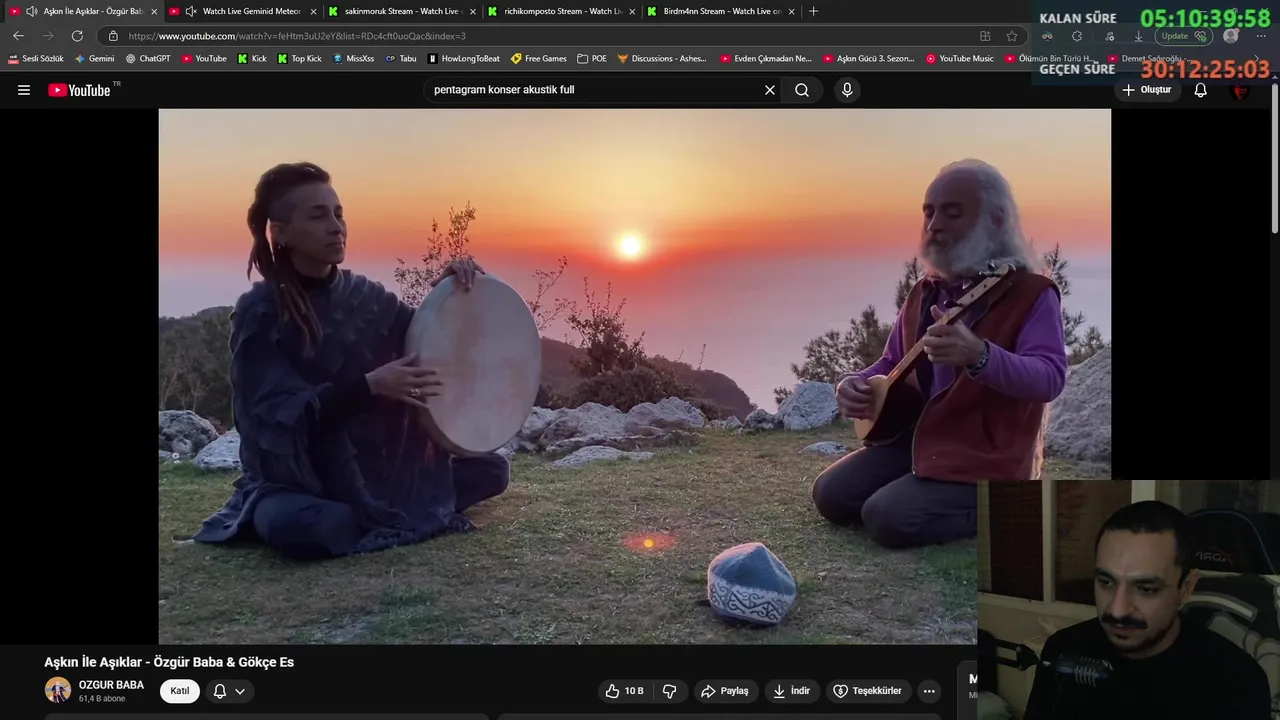1280x720 pixels.
Task: View site info via lock icon
Action: pyautogui.click(x=113, y=36)
